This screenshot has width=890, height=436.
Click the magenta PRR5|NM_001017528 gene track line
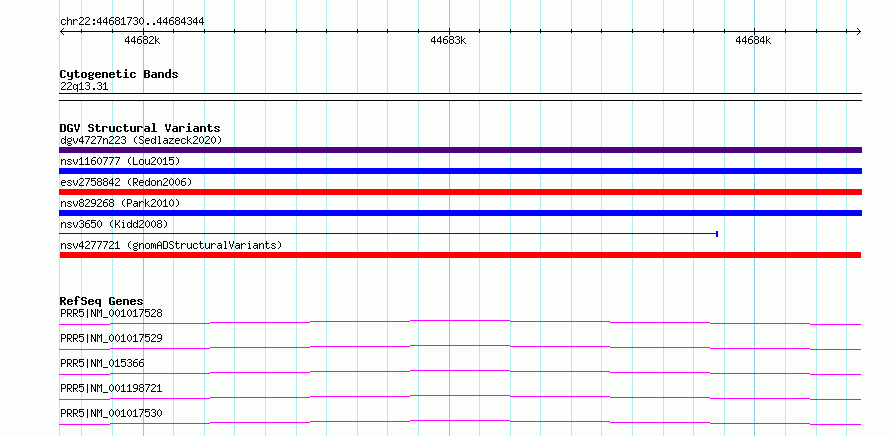(460, 322)
